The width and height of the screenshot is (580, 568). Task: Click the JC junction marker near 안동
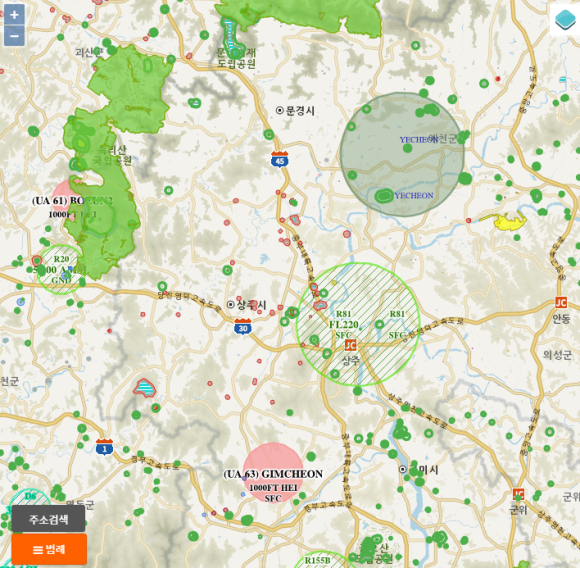[561, 302]
